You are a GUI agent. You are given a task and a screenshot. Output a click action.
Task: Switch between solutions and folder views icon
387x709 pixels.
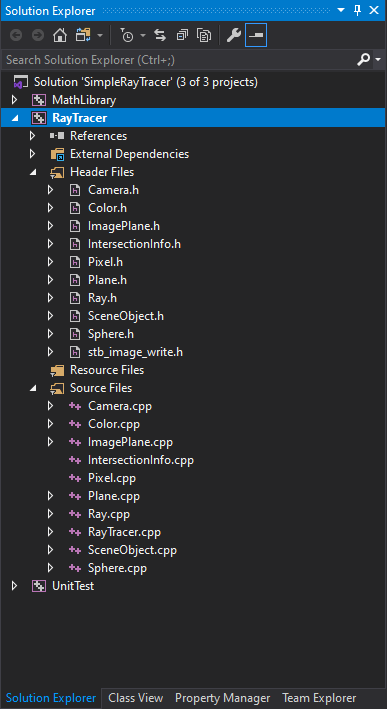click(x=84, y=35)
